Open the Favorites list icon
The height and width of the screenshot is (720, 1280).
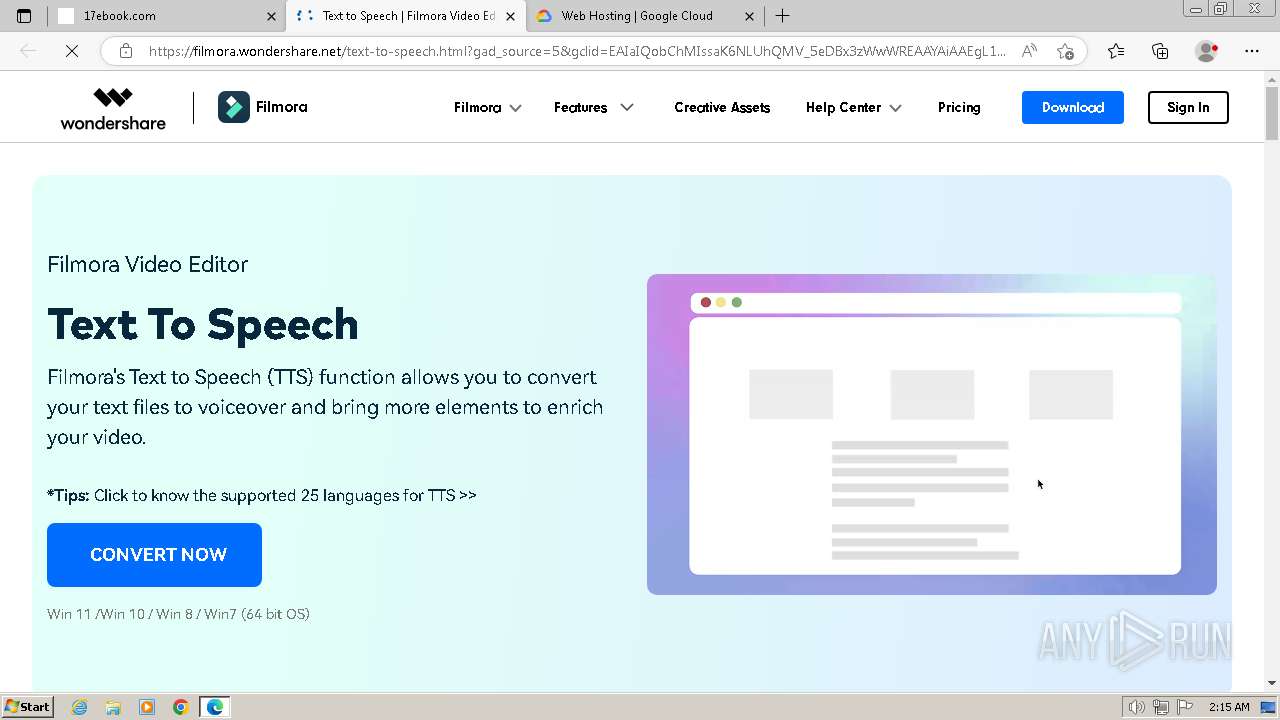(x=1116, y=51)
